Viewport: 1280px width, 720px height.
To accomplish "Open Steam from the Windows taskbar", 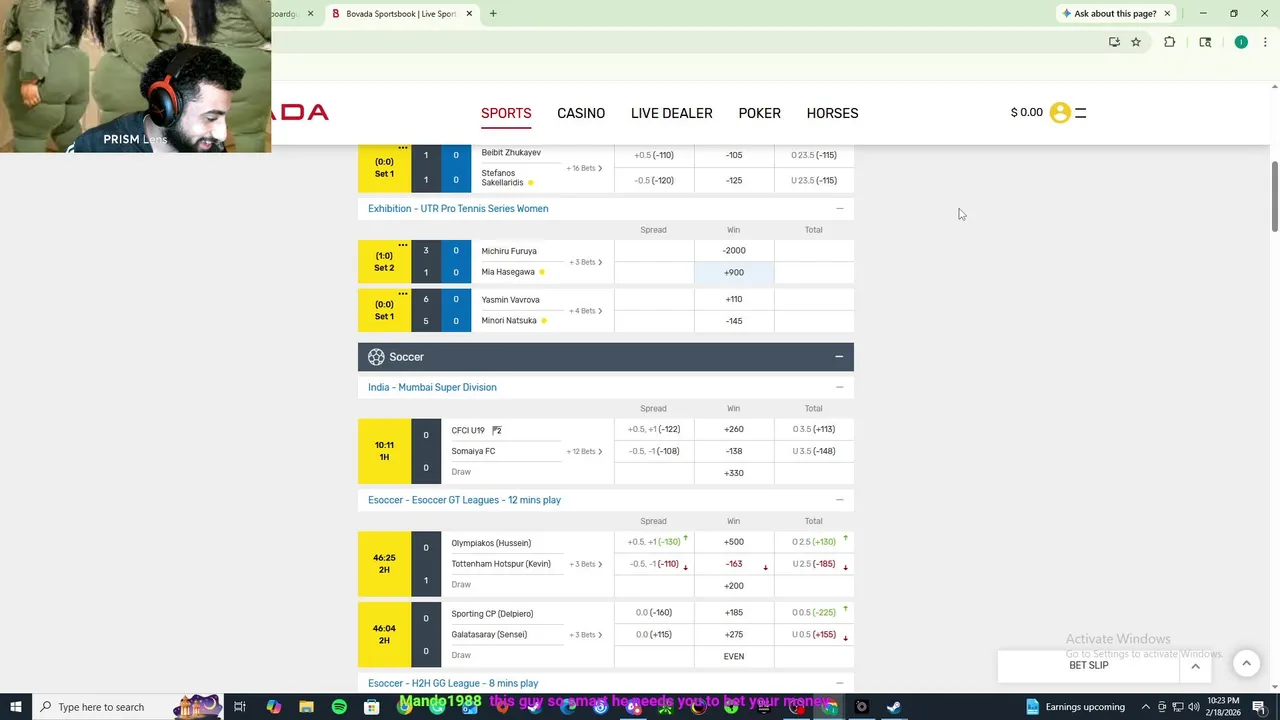I will click(894, 707).
